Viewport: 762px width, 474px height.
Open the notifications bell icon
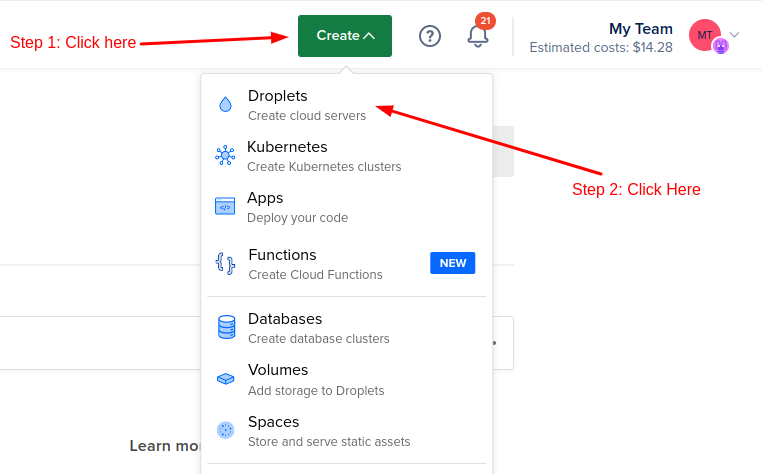[x=478, y=36]
